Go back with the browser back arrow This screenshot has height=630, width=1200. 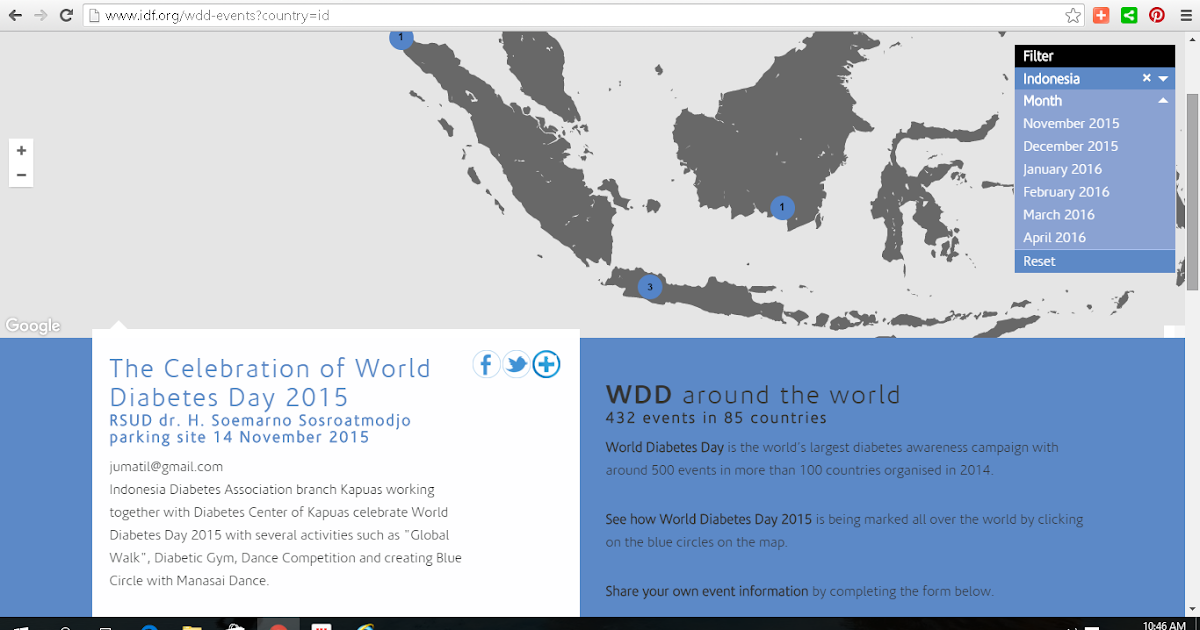click(x=15, y=15)
